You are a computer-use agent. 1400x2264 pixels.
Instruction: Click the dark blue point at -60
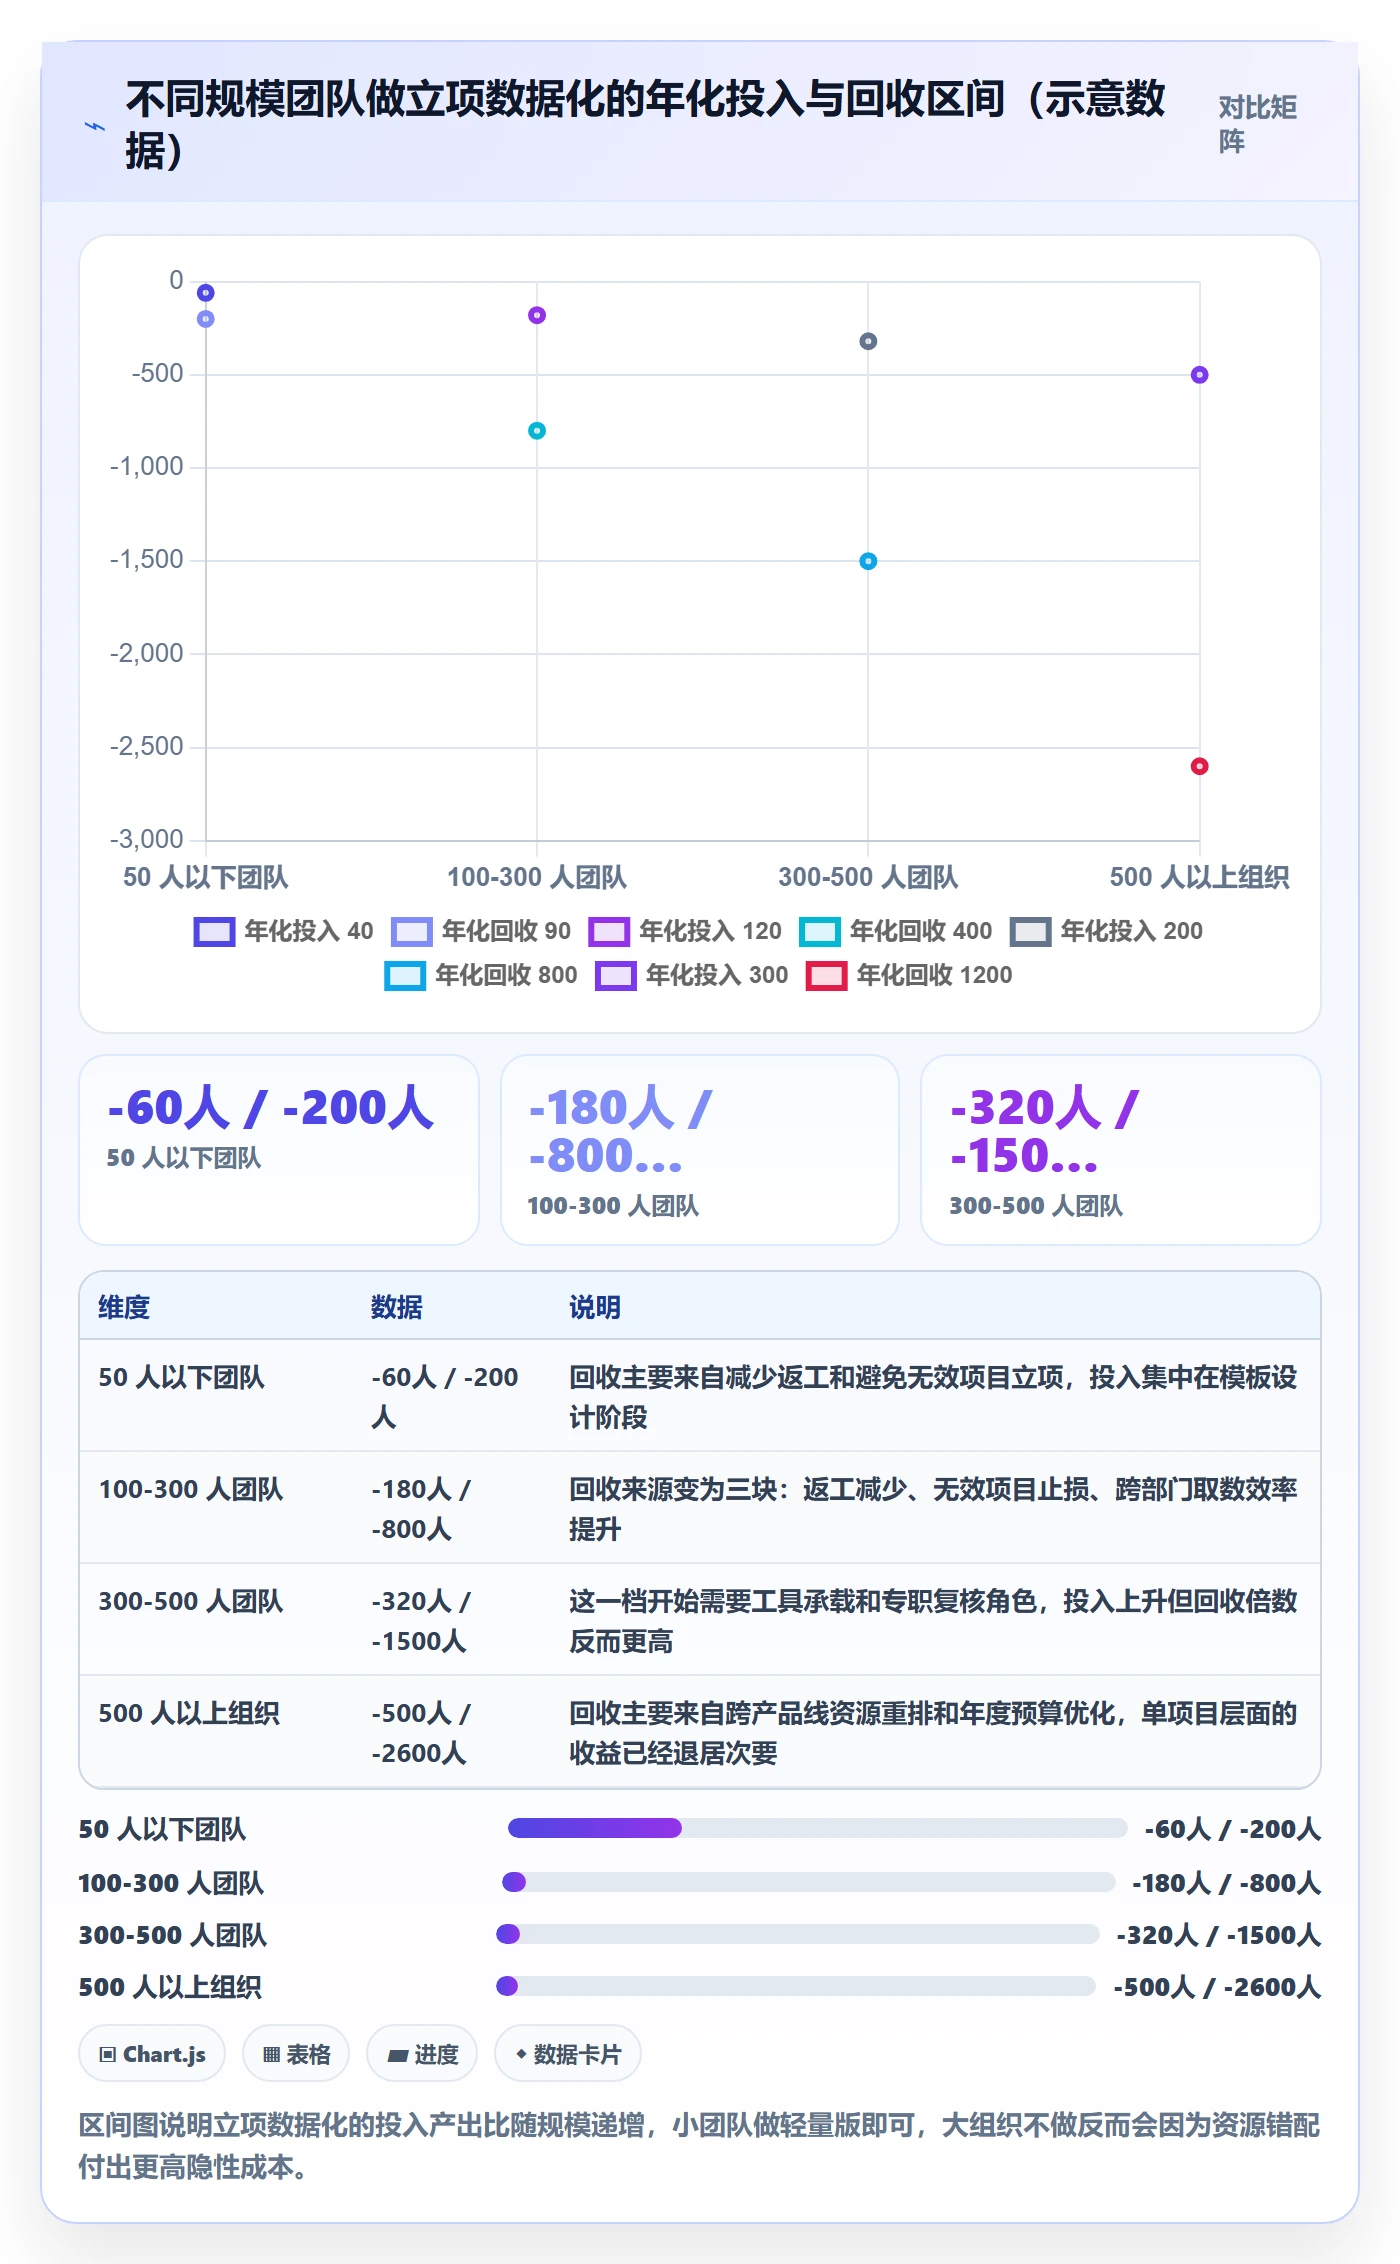coord(206,293)
